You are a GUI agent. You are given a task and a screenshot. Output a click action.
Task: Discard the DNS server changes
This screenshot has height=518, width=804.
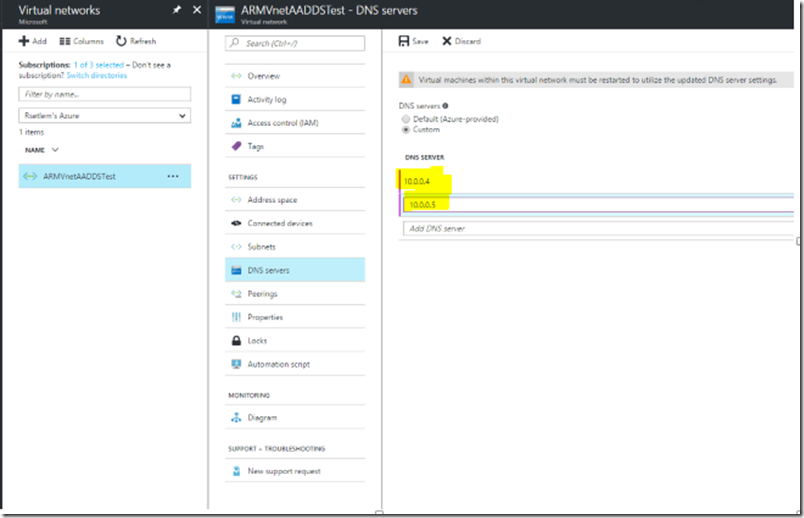point(461,41)
